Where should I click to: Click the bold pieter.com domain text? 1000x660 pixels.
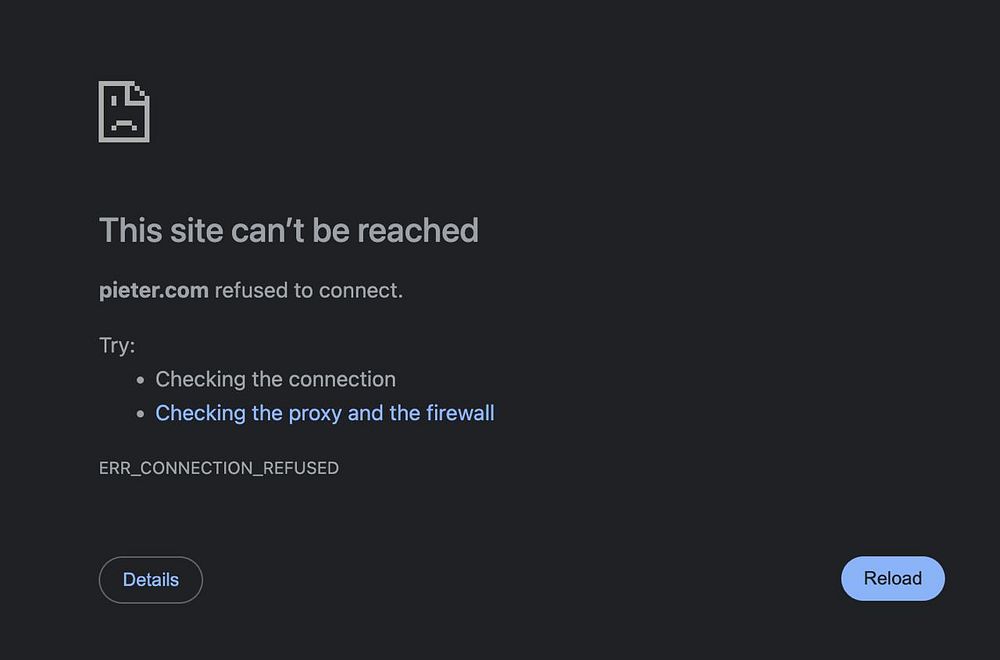point(154,291)
